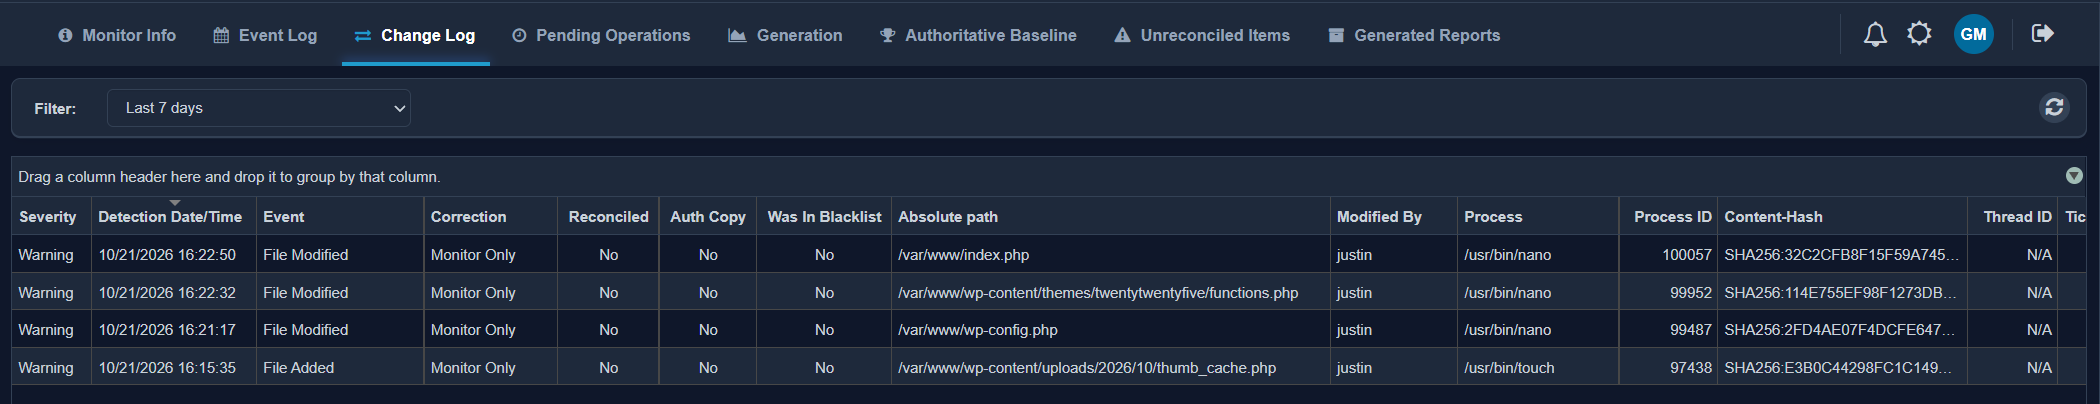Click process ID 99952

[x=1691, y=293]
